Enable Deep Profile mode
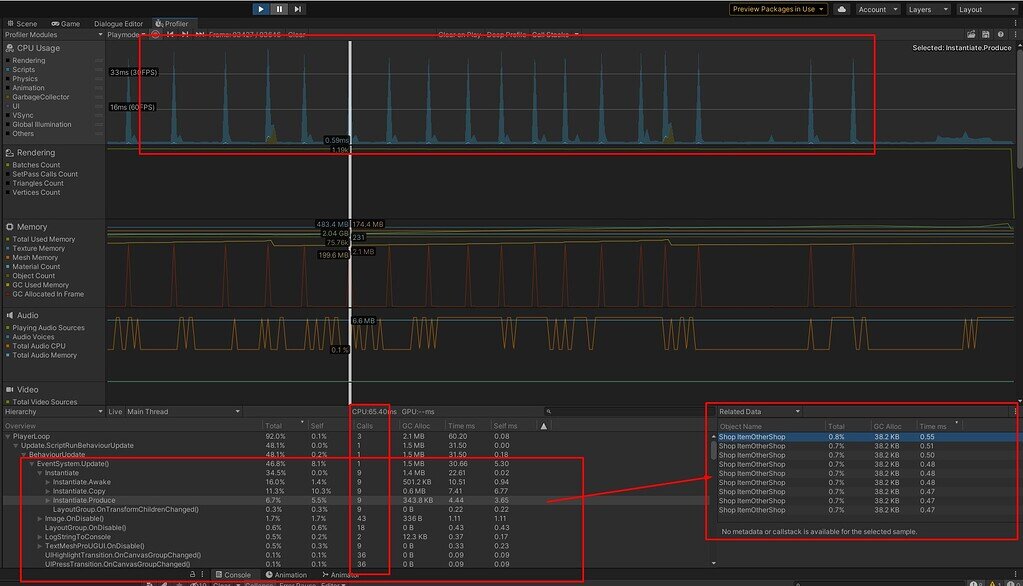 click(x=506, y=33)
